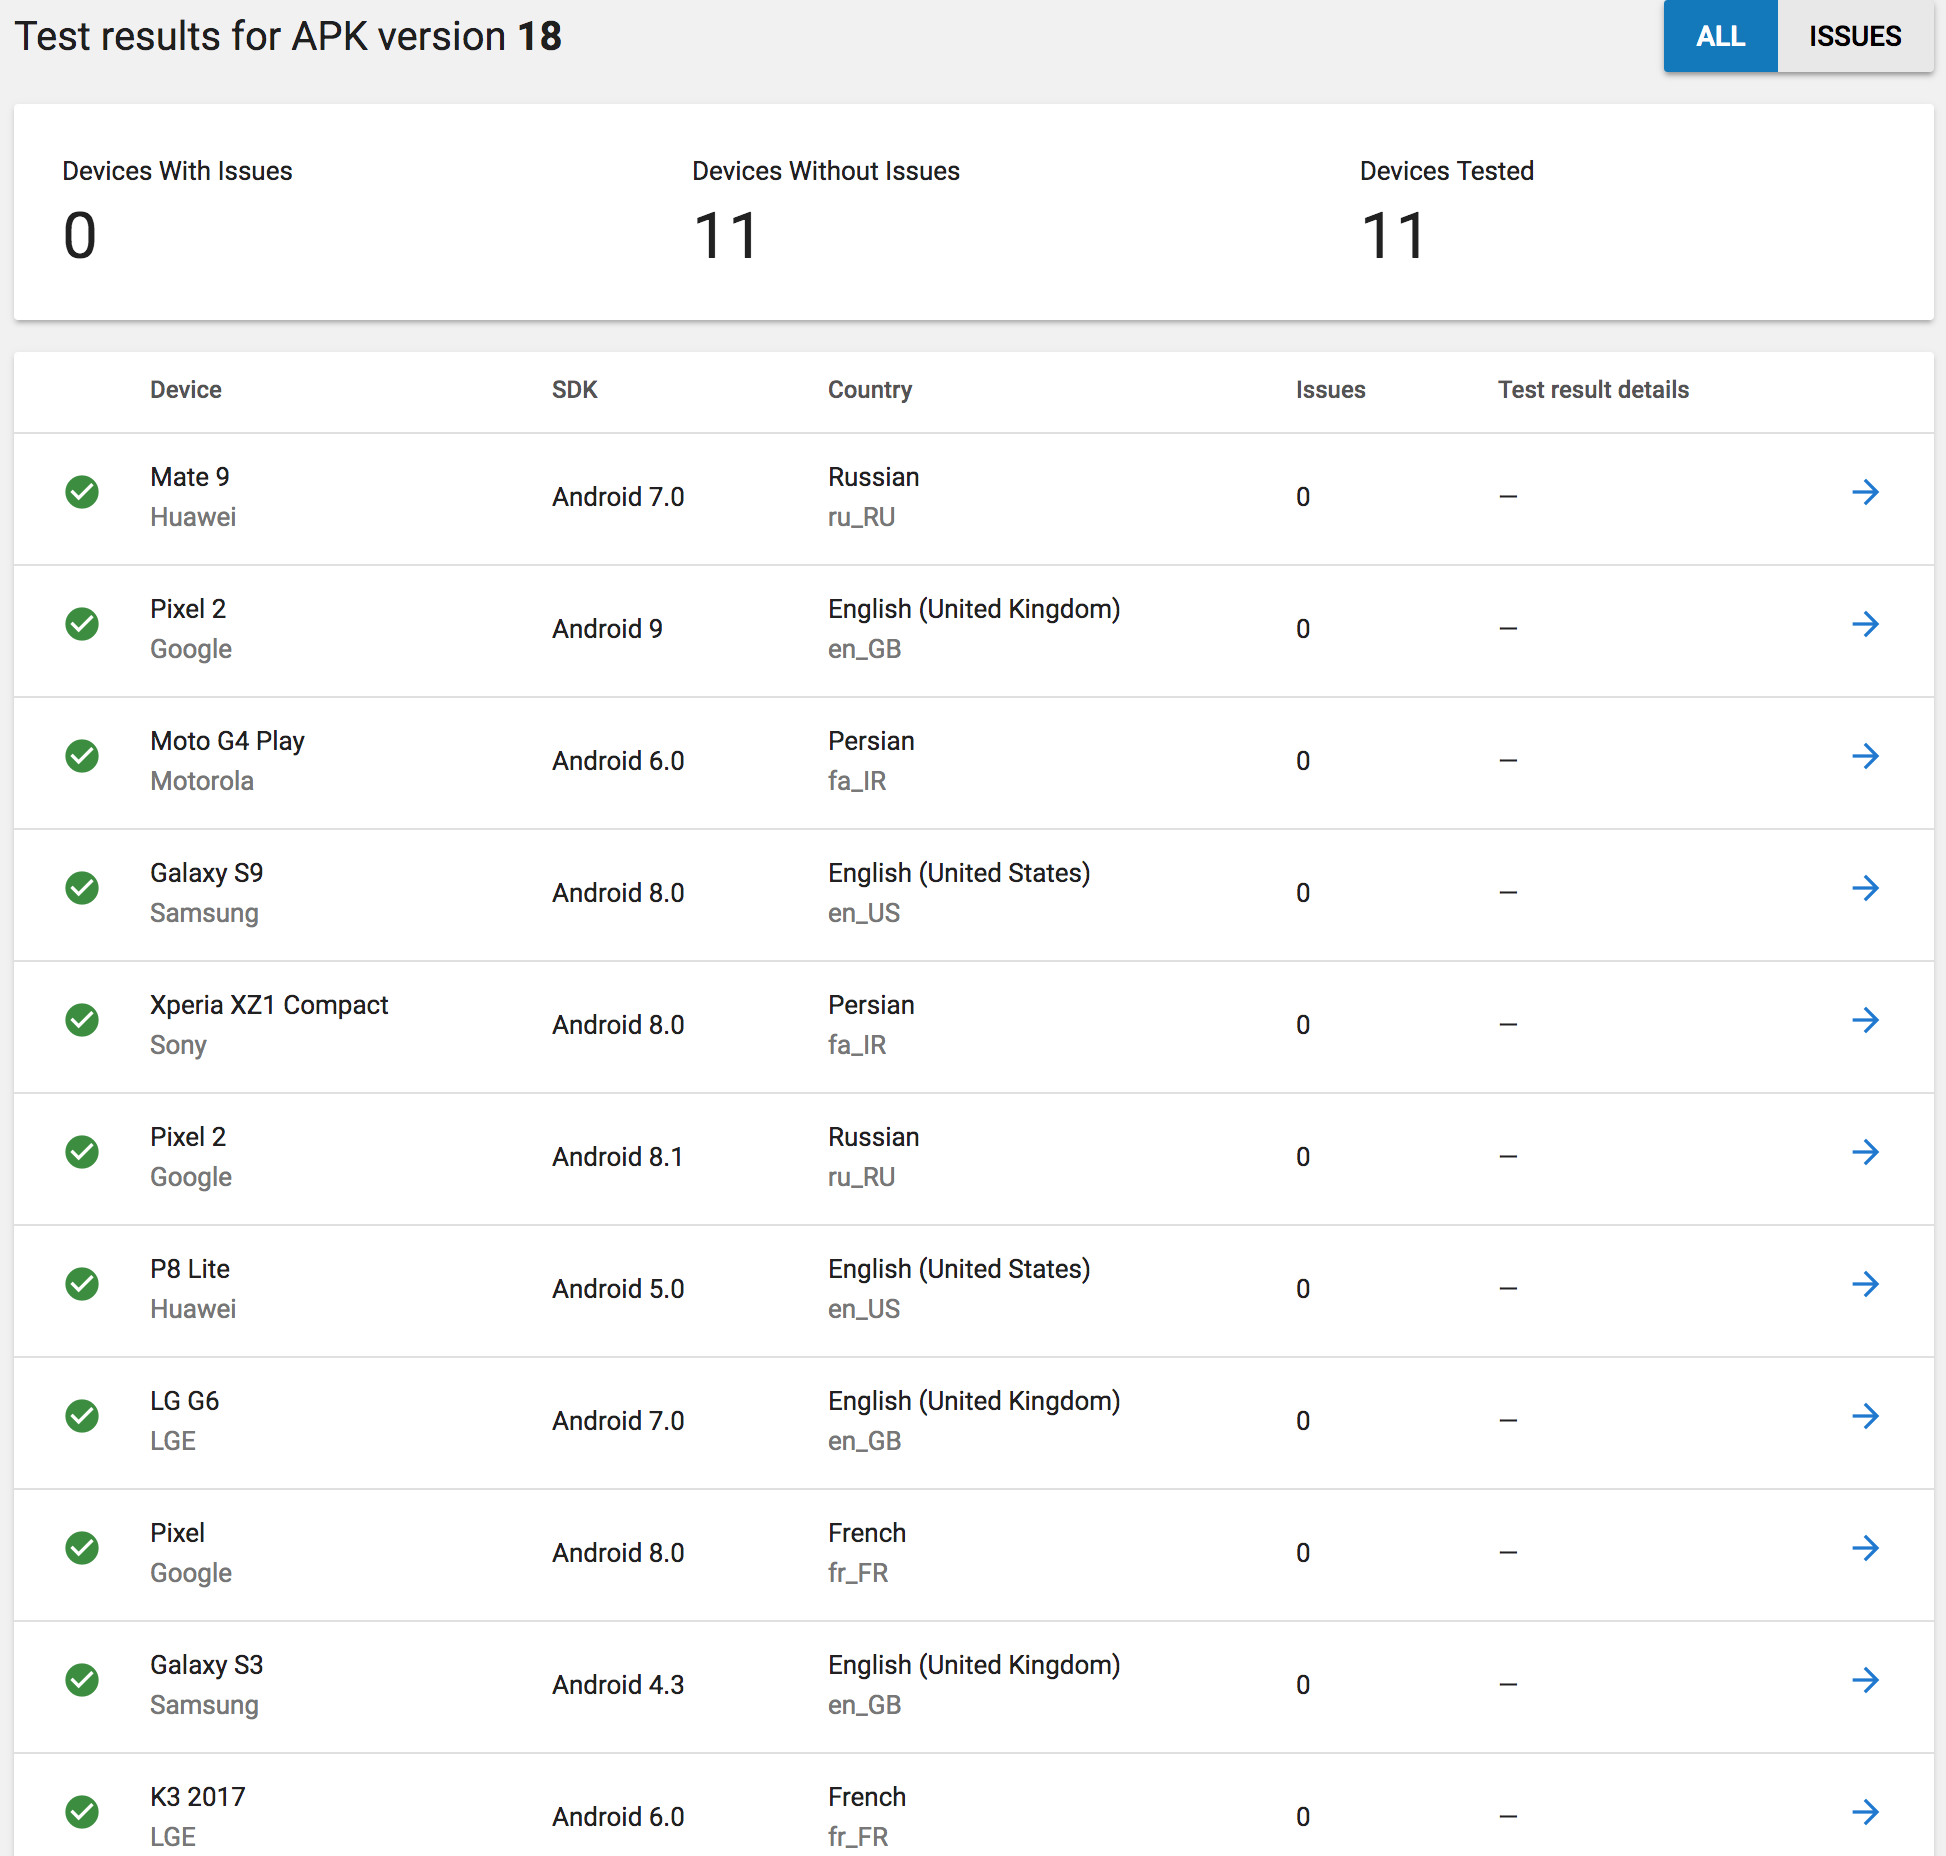Open details arrow for Pixel Android 8.0 French
The width and height of the screenshot is (1946, 1856).
1865,1548
